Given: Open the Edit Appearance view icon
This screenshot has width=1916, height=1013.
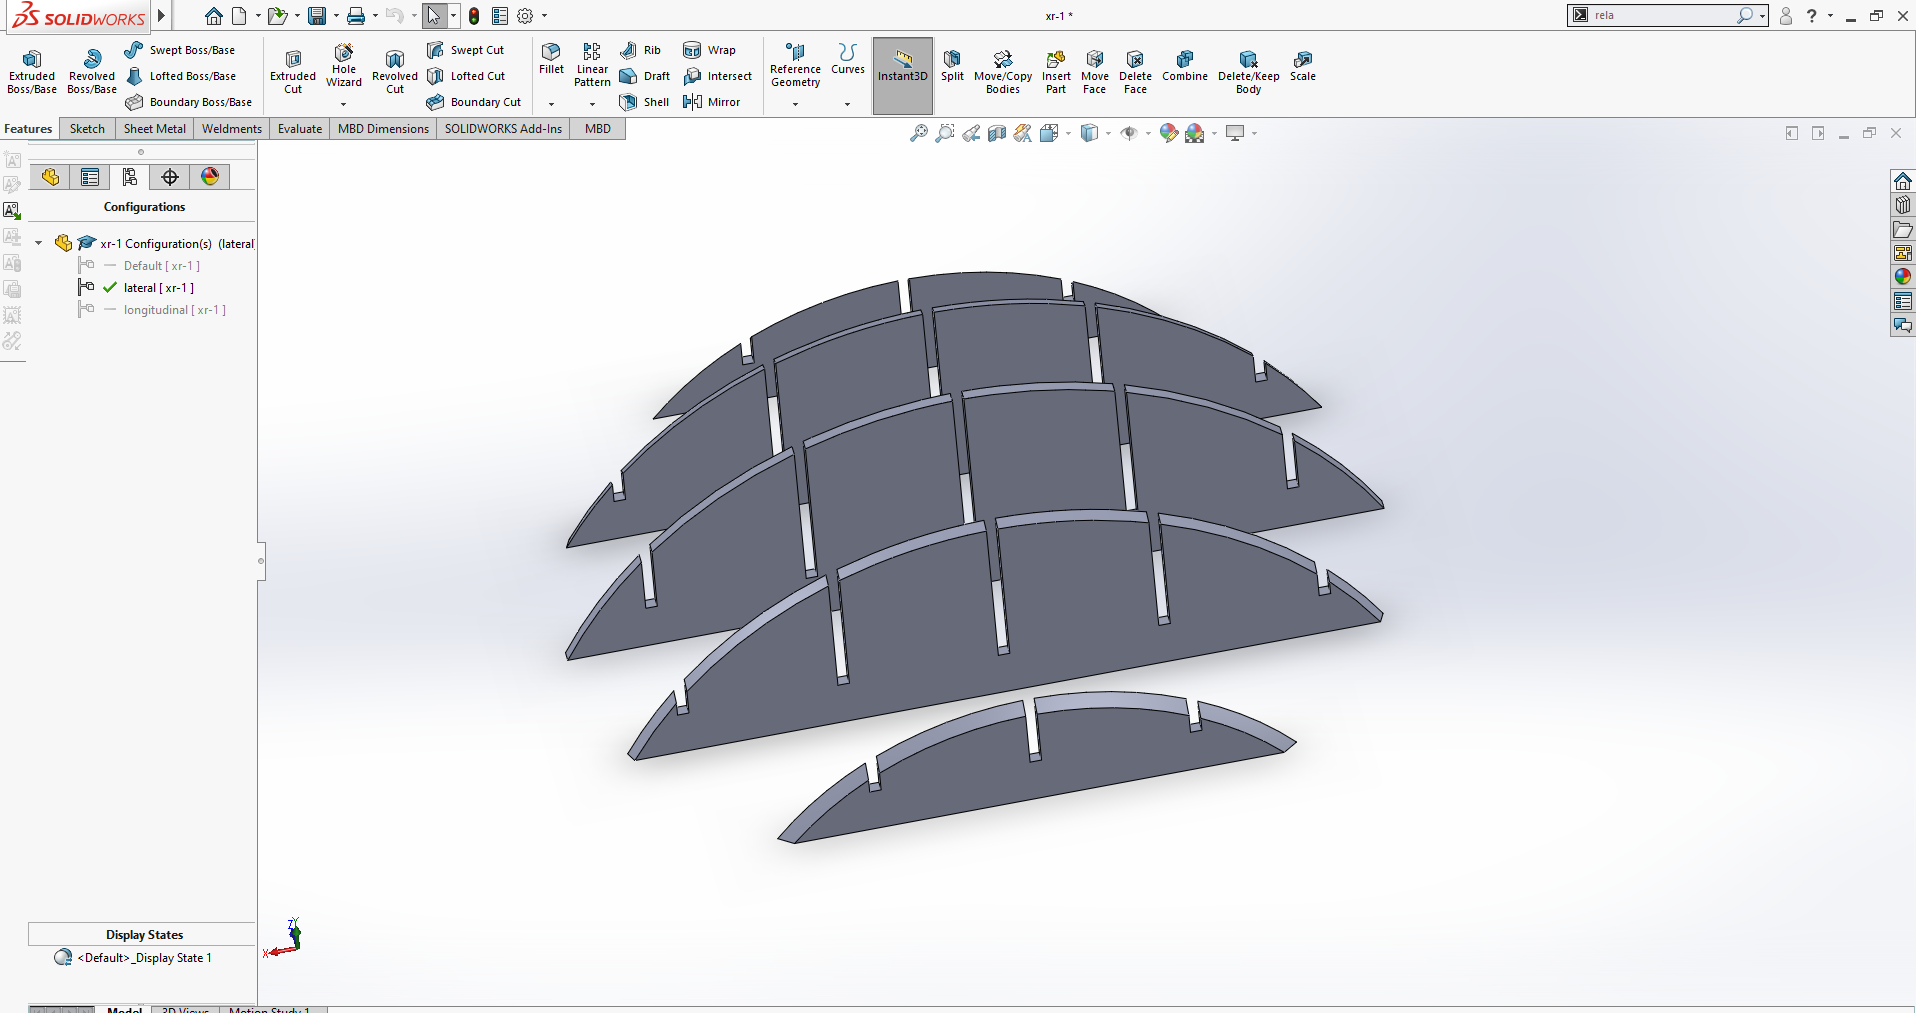Looking at the screenshot, I should [1168, 133].
